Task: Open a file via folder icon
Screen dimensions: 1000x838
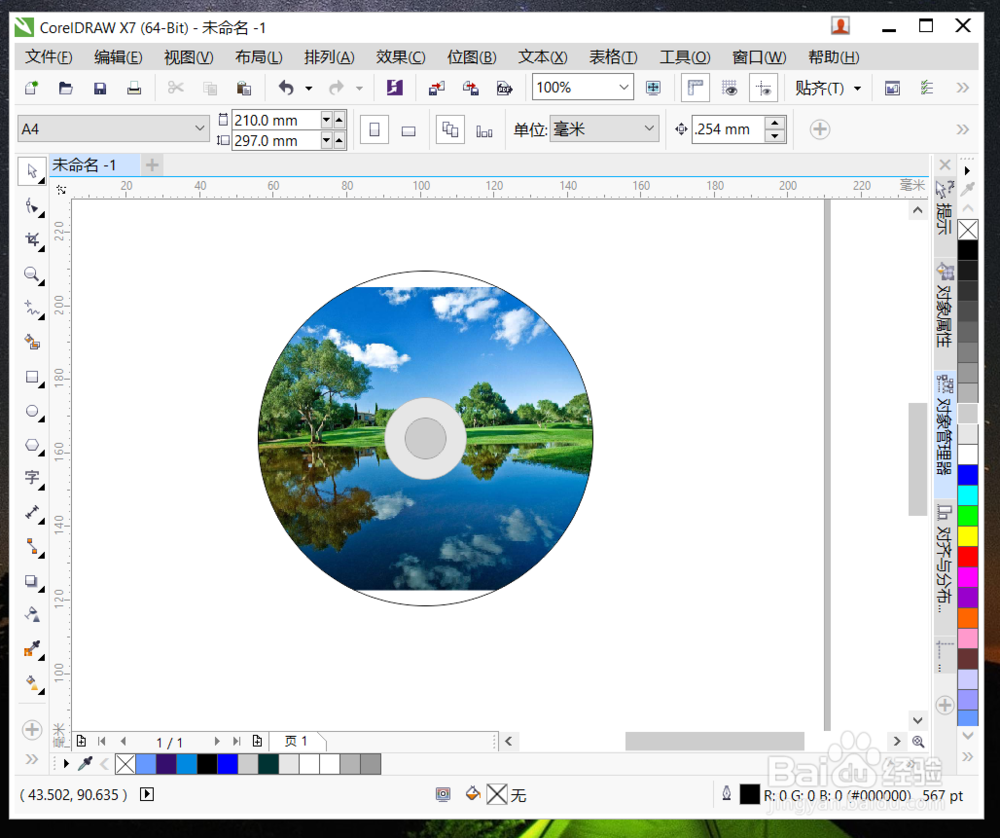Action: coord(66,88)
